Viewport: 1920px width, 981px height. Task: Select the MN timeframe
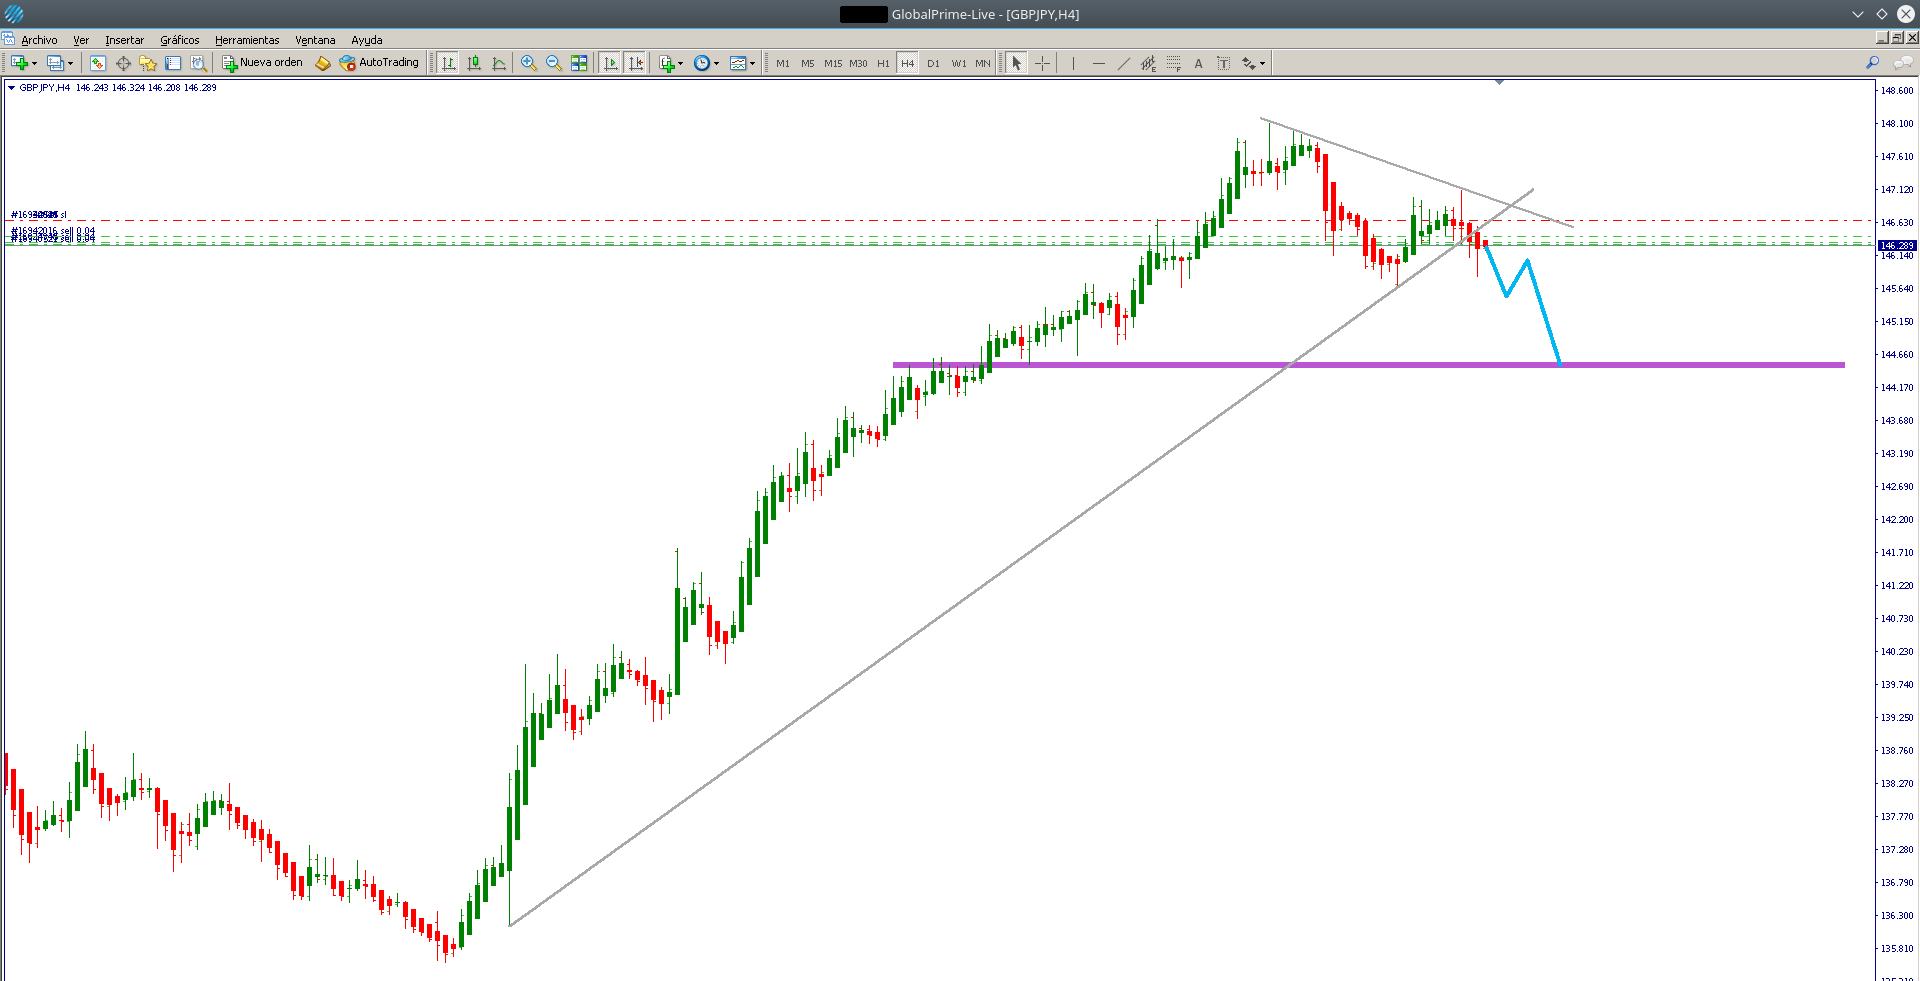[x=983, y=63]
